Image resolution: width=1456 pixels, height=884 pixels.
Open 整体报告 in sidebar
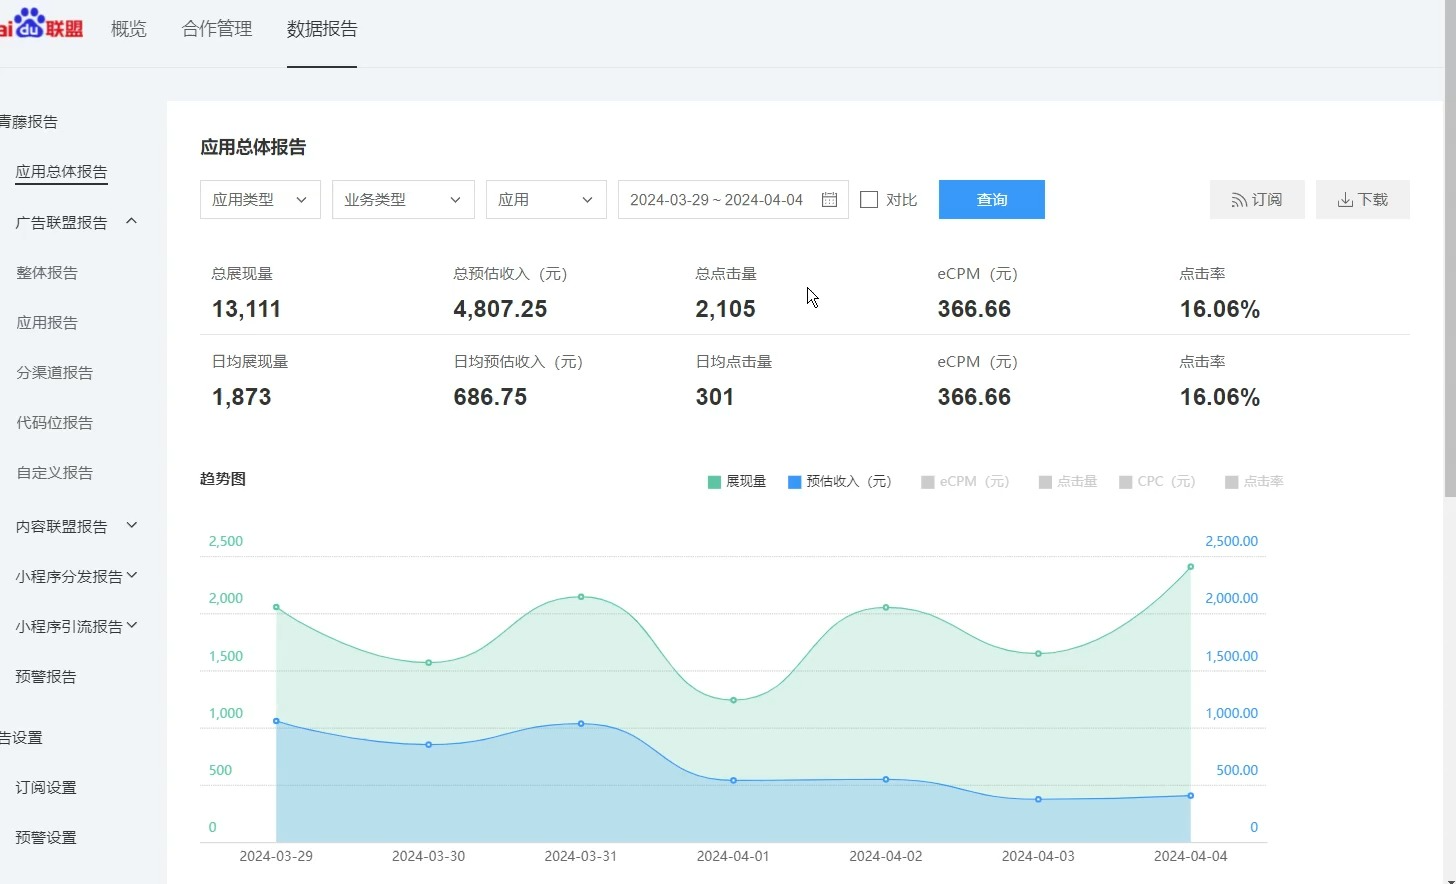[47, 272]
